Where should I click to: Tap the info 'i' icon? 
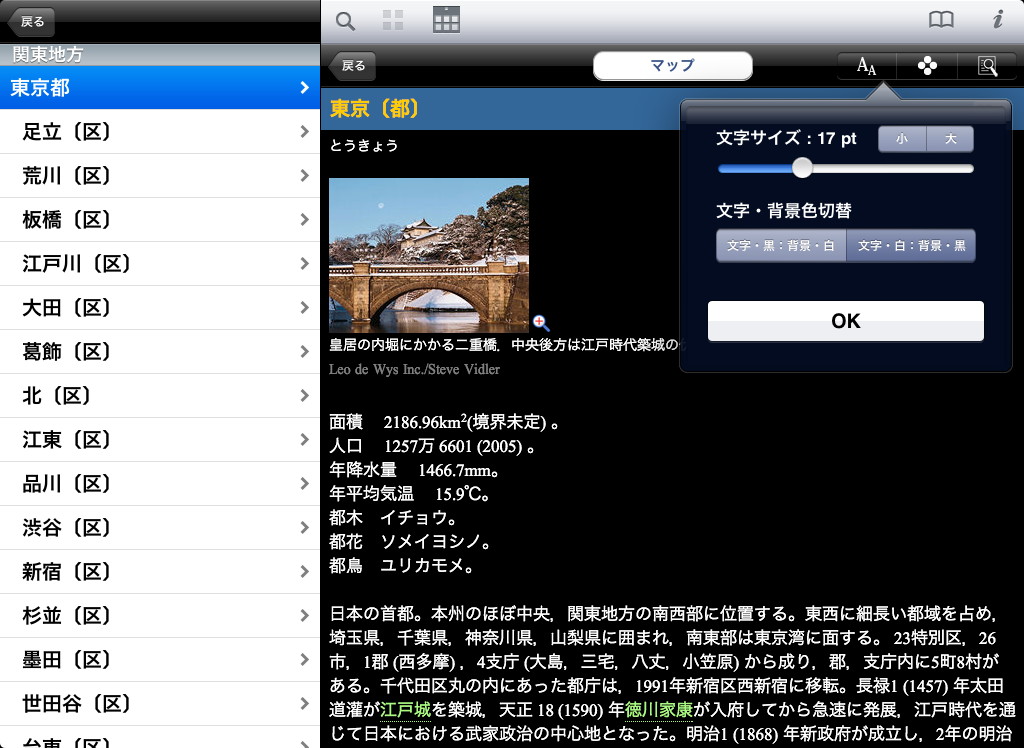[997, 20]
